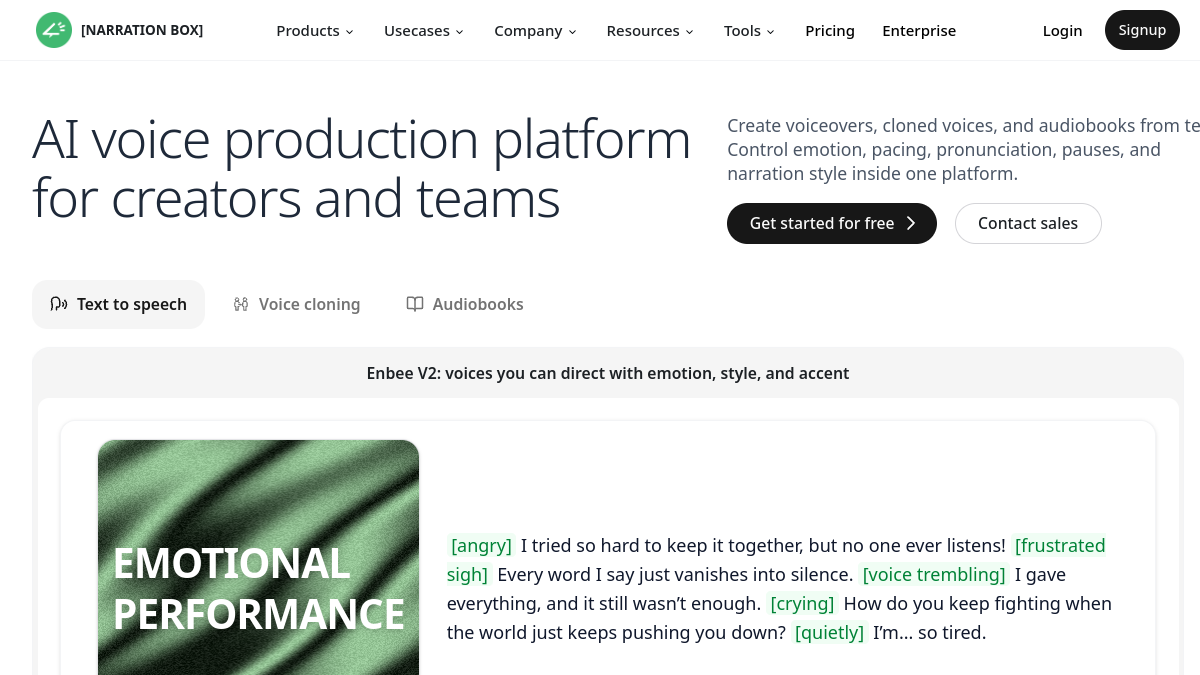Click the [crying] emotion tag
The width and height of the screenshot is (1200, 675).
click(x=802, y=604)
